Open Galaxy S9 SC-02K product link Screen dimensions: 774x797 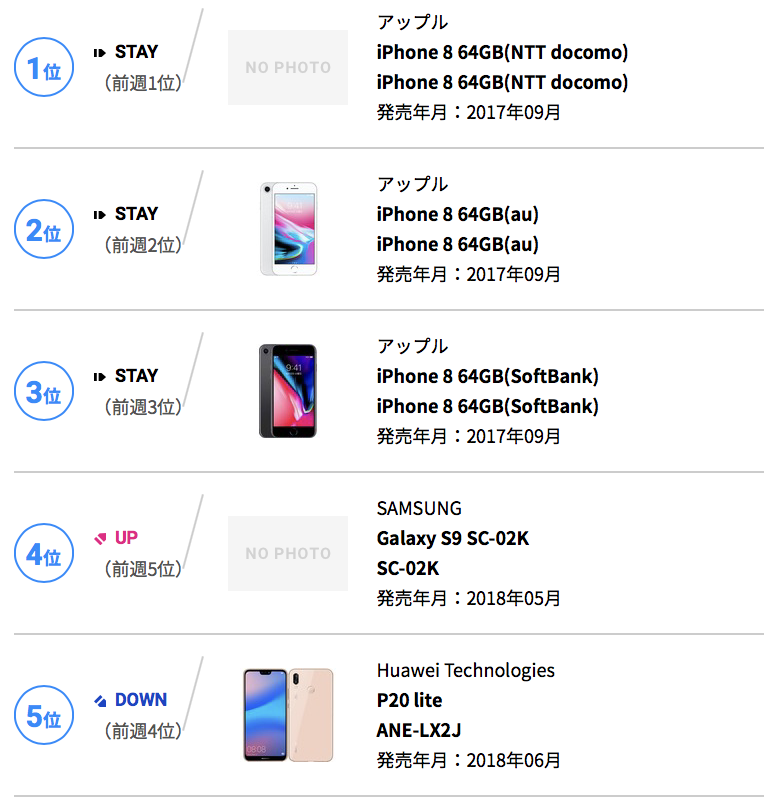tap(453, 538)
